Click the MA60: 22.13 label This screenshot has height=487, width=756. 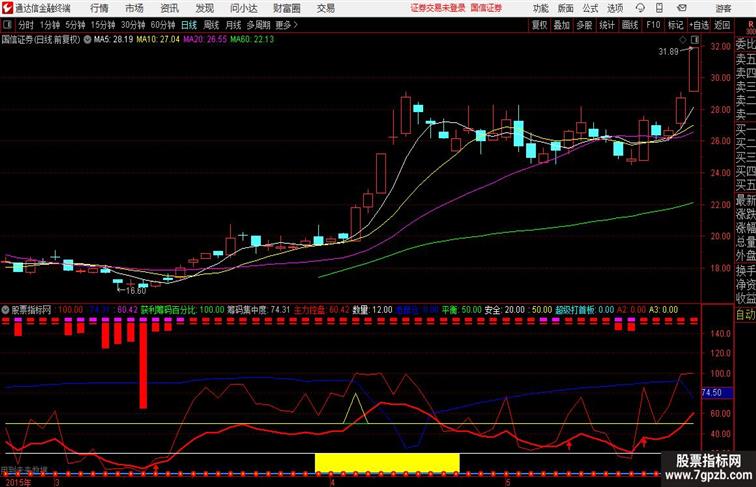pyautogui.click(x=252, y=40)
